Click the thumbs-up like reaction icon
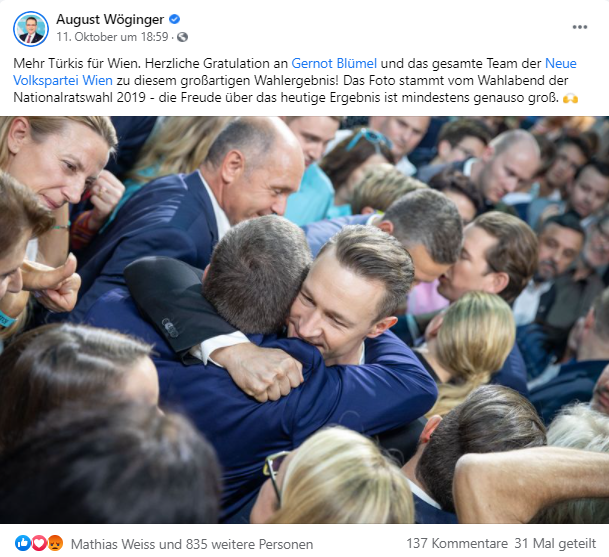 (23, 543)
